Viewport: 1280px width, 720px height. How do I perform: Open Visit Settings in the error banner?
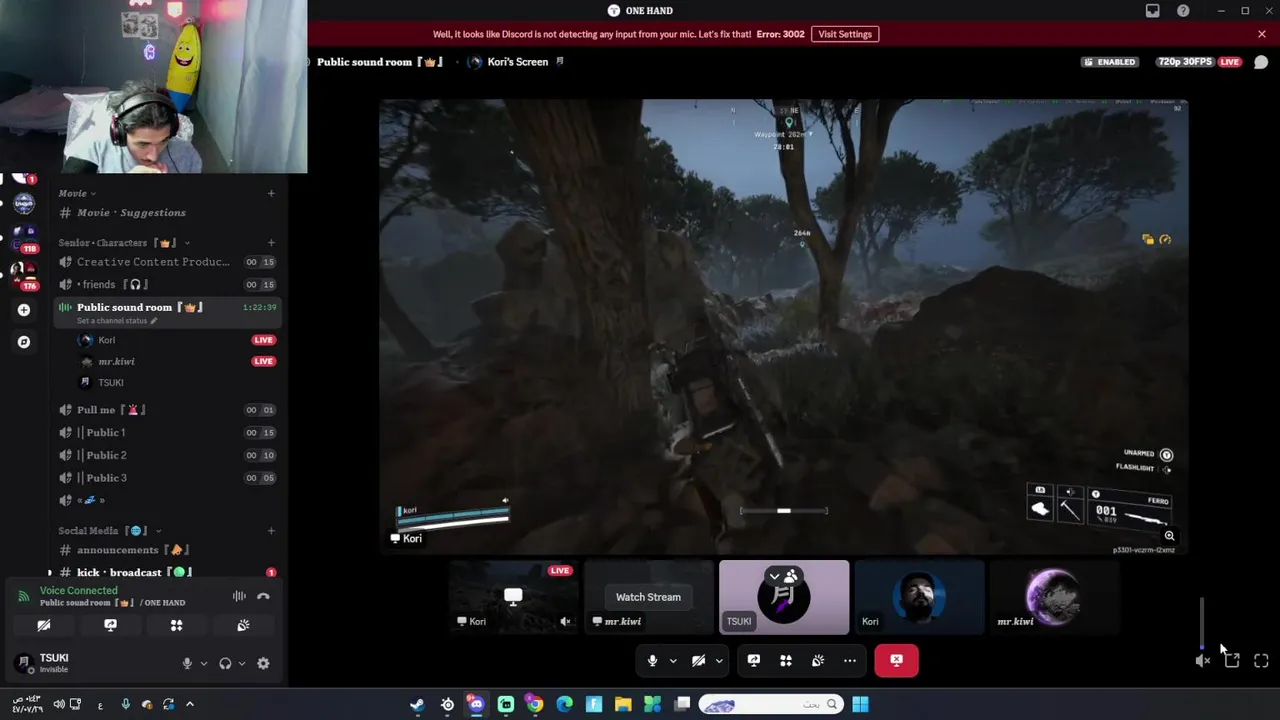pos(845,34)
